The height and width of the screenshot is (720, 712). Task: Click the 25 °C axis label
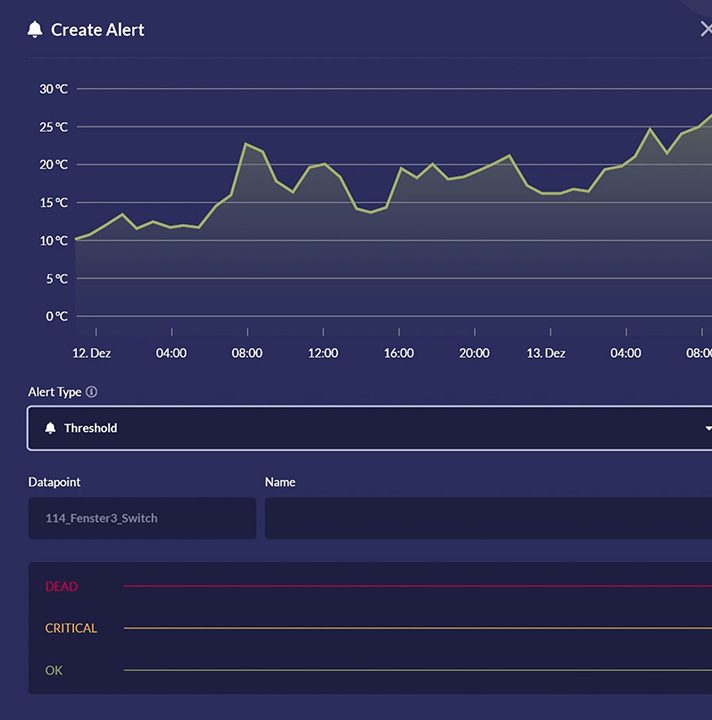tap(54, 127)
